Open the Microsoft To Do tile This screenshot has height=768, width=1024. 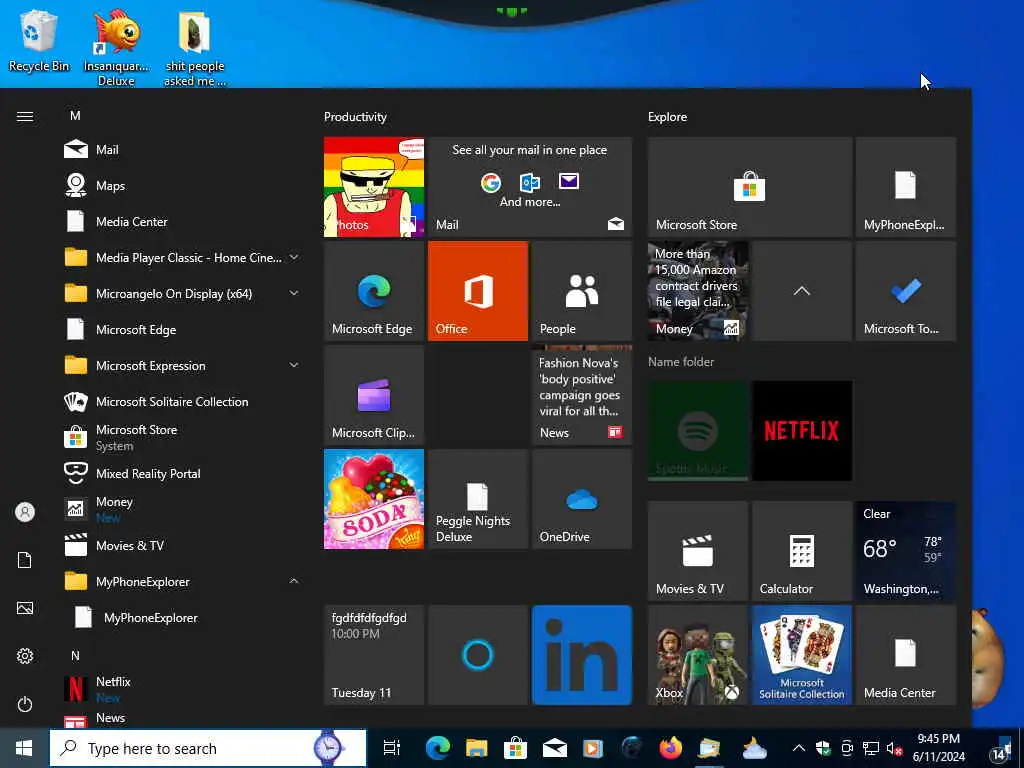pos(906,291)
